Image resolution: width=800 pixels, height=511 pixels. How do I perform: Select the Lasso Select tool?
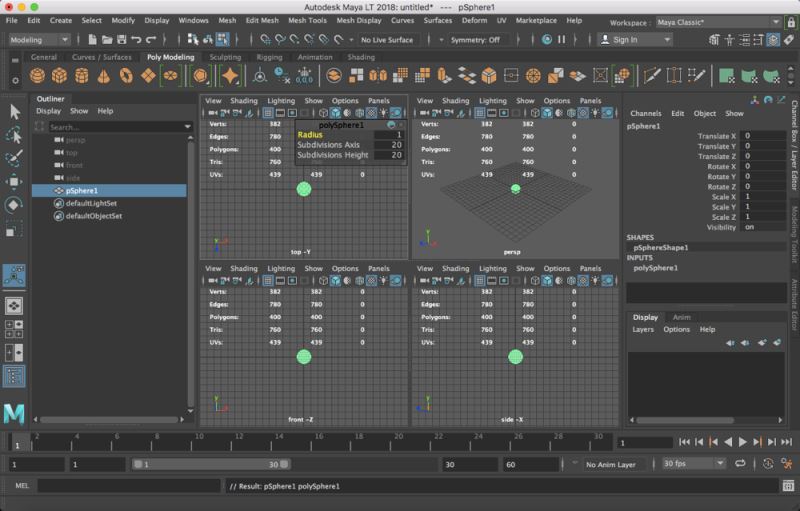[14, 135]
